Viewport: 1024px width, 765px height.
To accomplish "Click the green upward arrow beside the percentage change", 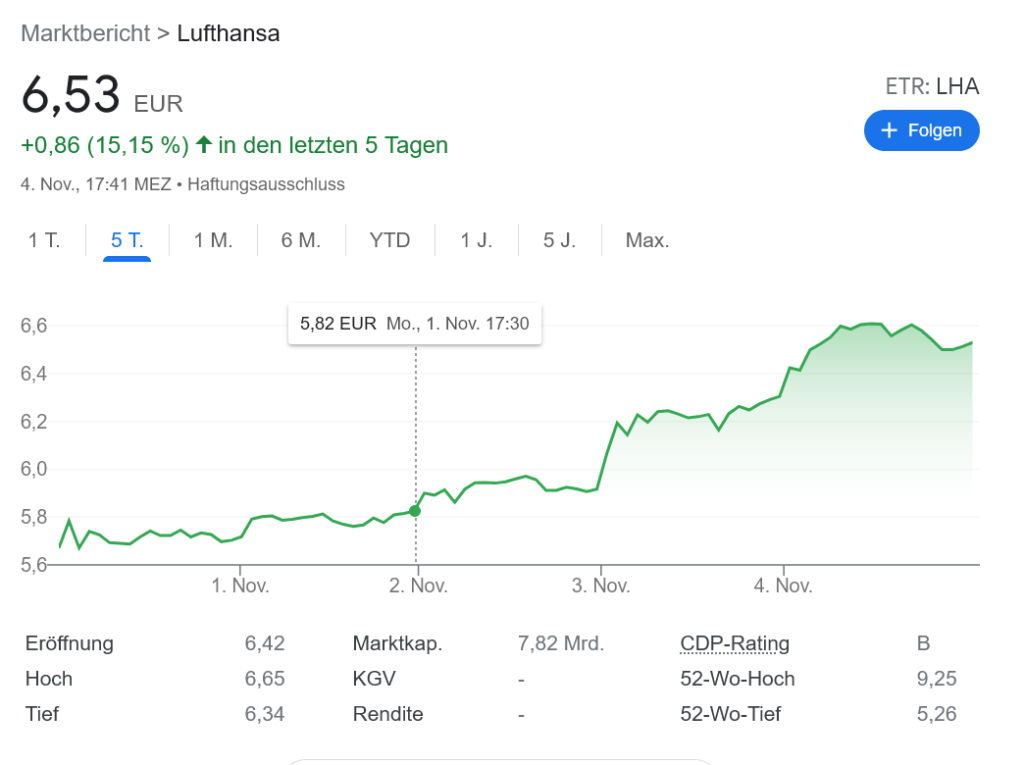I will 204,145.
